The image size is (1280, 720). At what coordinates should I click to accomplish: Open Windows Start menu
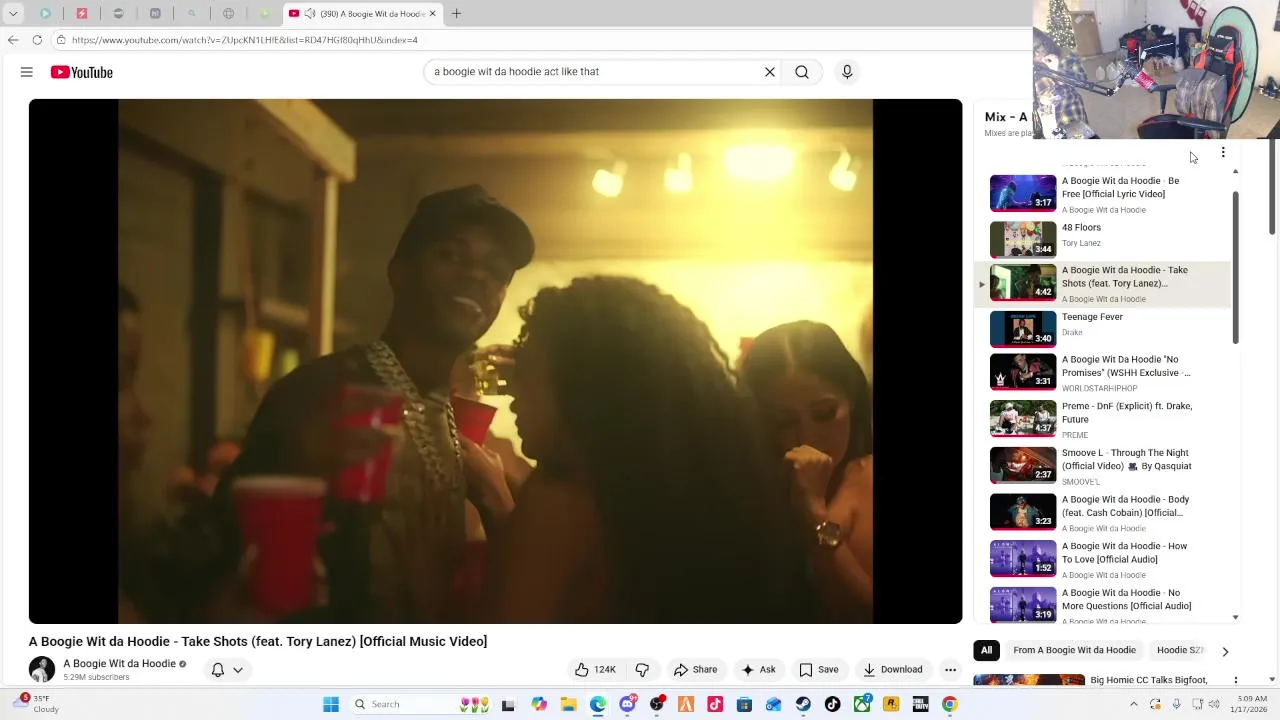[x=331, y=704]
